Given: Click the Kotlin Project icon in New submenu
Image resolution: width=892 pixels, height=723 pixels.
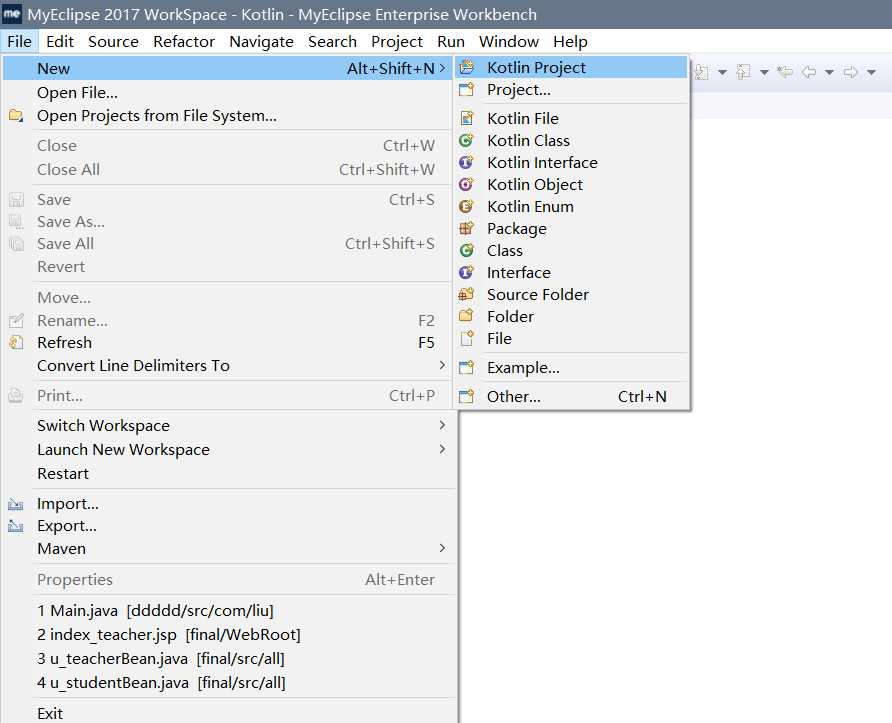Looking at the screenshot, I should click(466, 68).
